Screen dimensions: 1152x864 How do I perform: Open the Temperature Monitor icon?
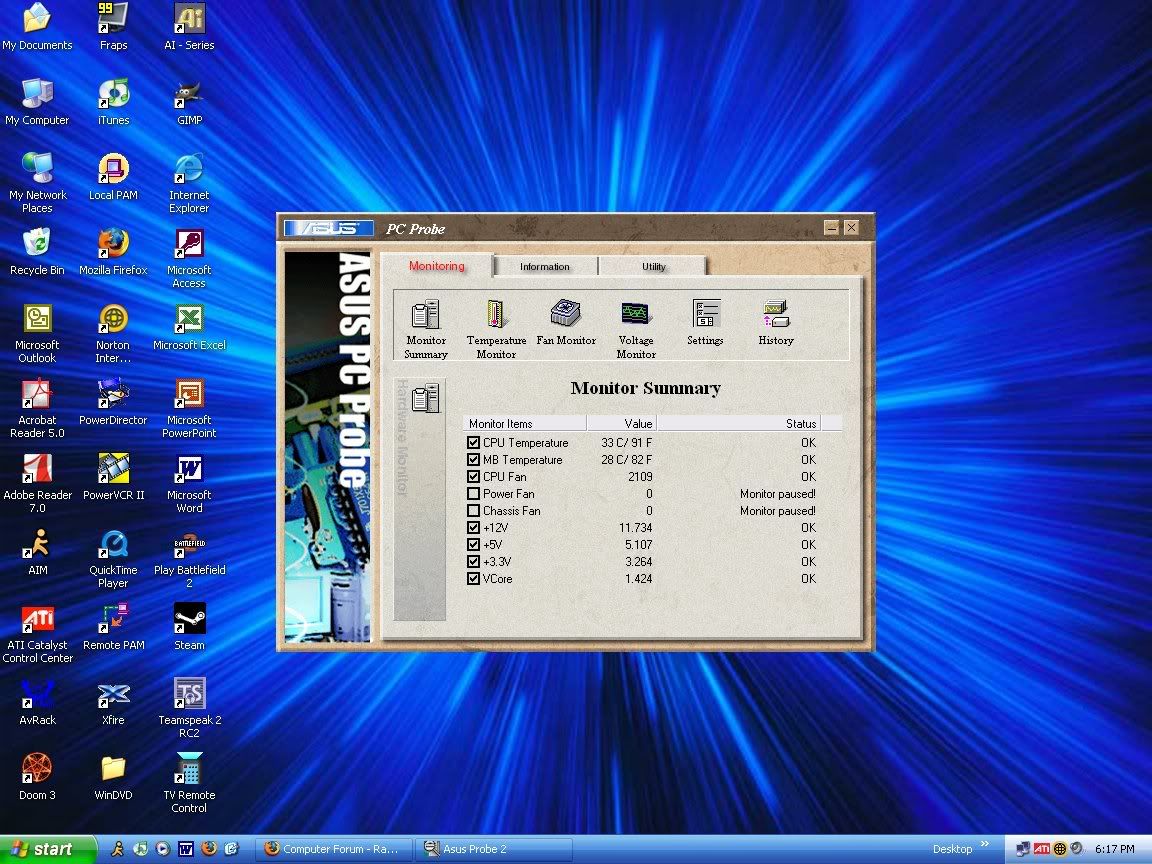click(496, 328)
